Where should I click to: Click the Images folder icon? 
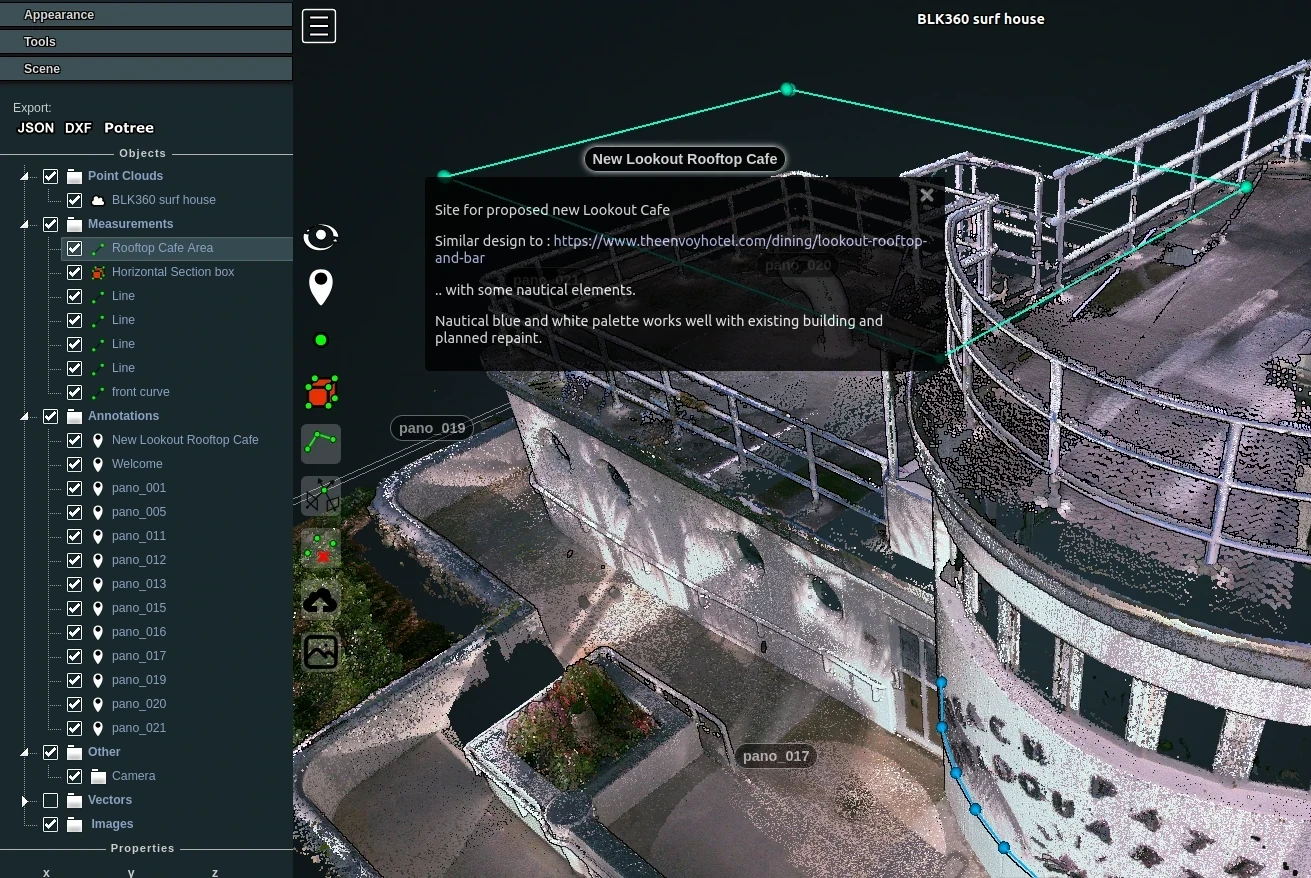pos(74,824)
